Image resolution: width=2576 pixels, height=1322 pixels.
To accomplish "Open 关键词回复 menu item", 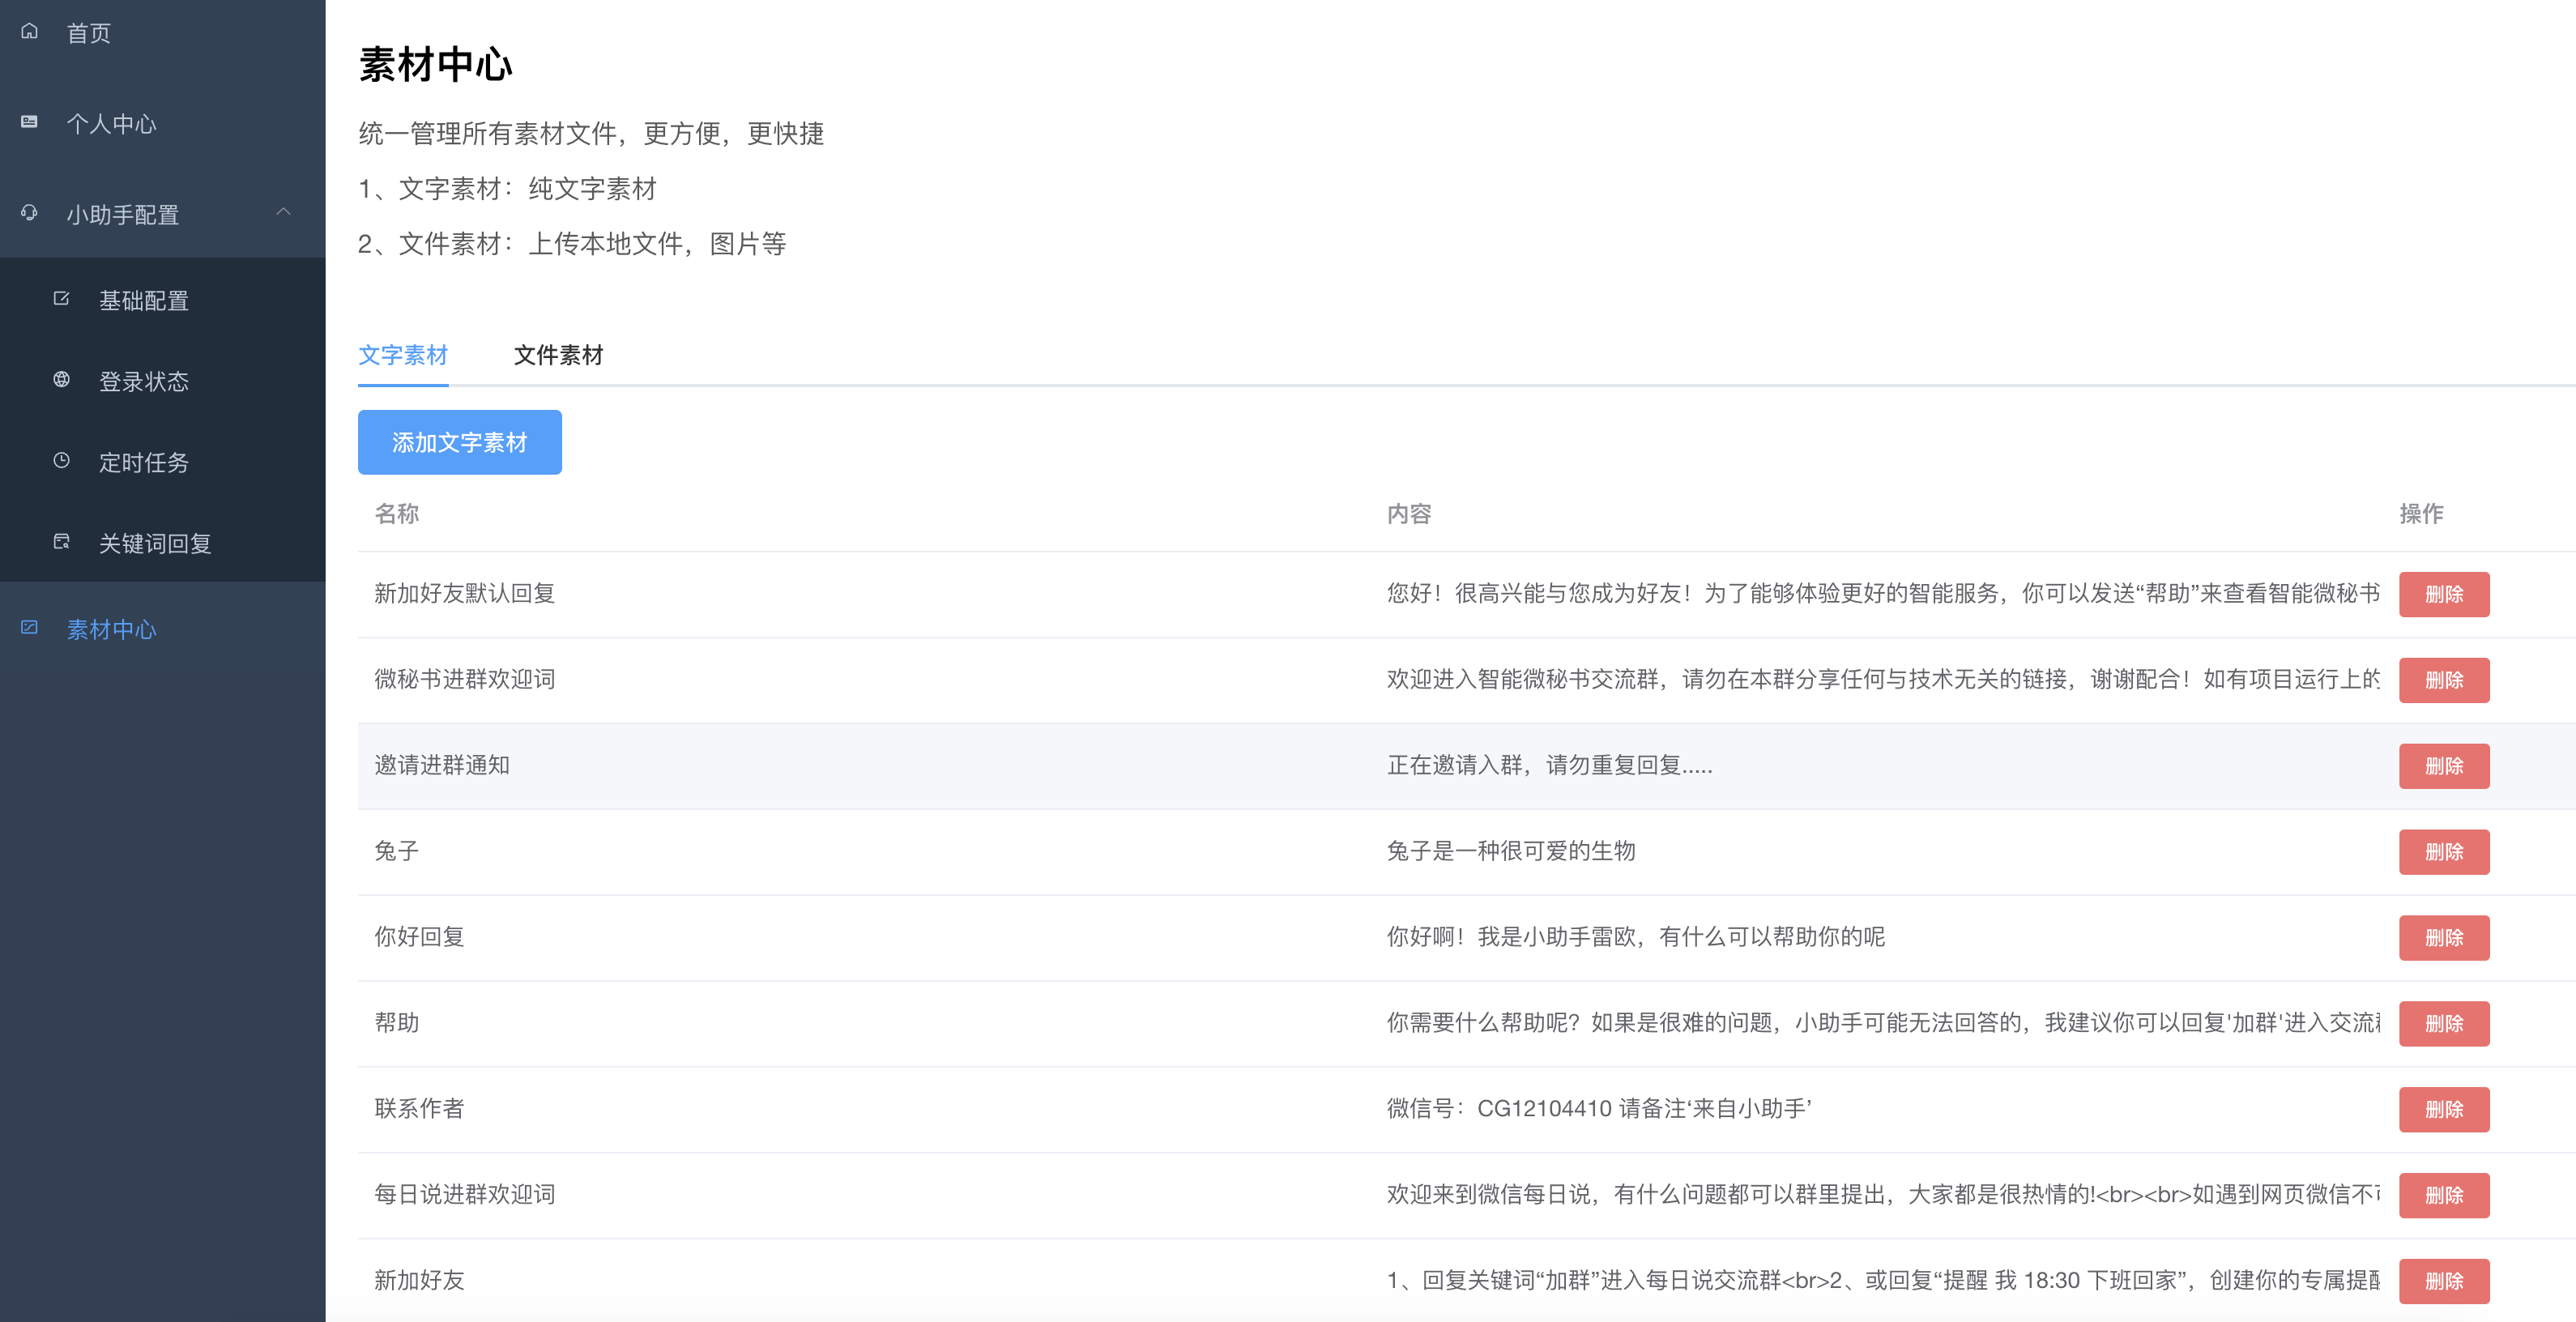I will 155,543.
